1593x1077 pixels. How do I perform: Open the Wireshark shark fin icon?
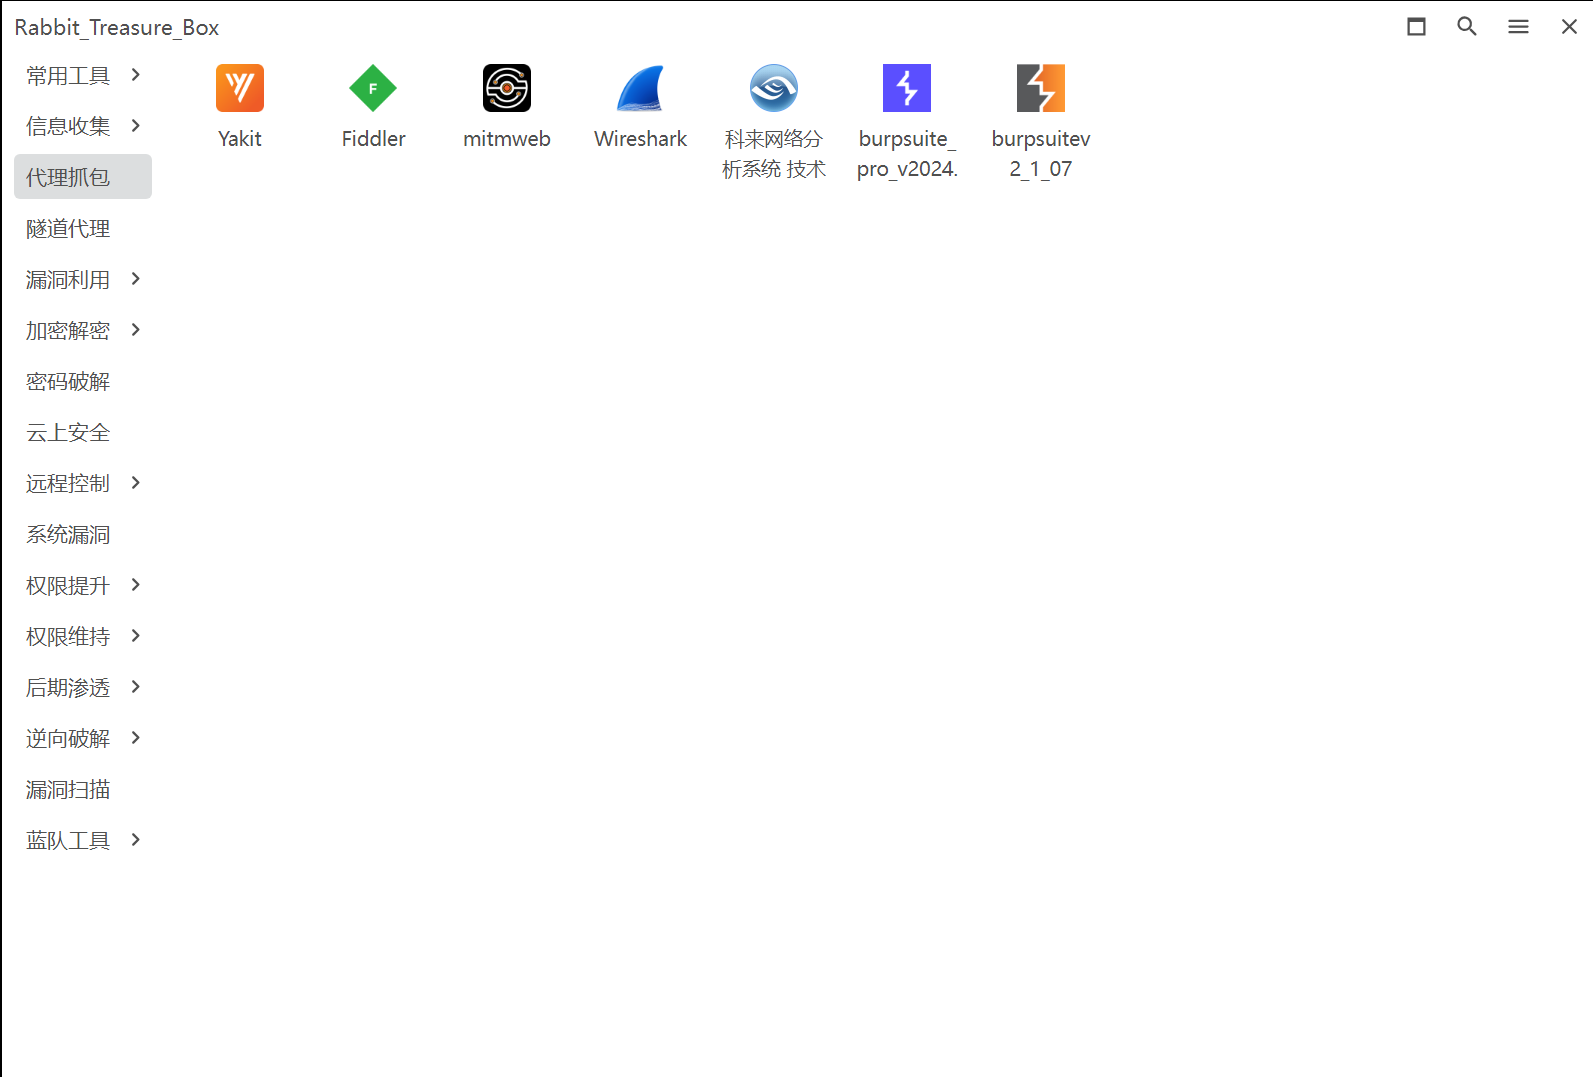pyautogui.click(x=640, y=88)
